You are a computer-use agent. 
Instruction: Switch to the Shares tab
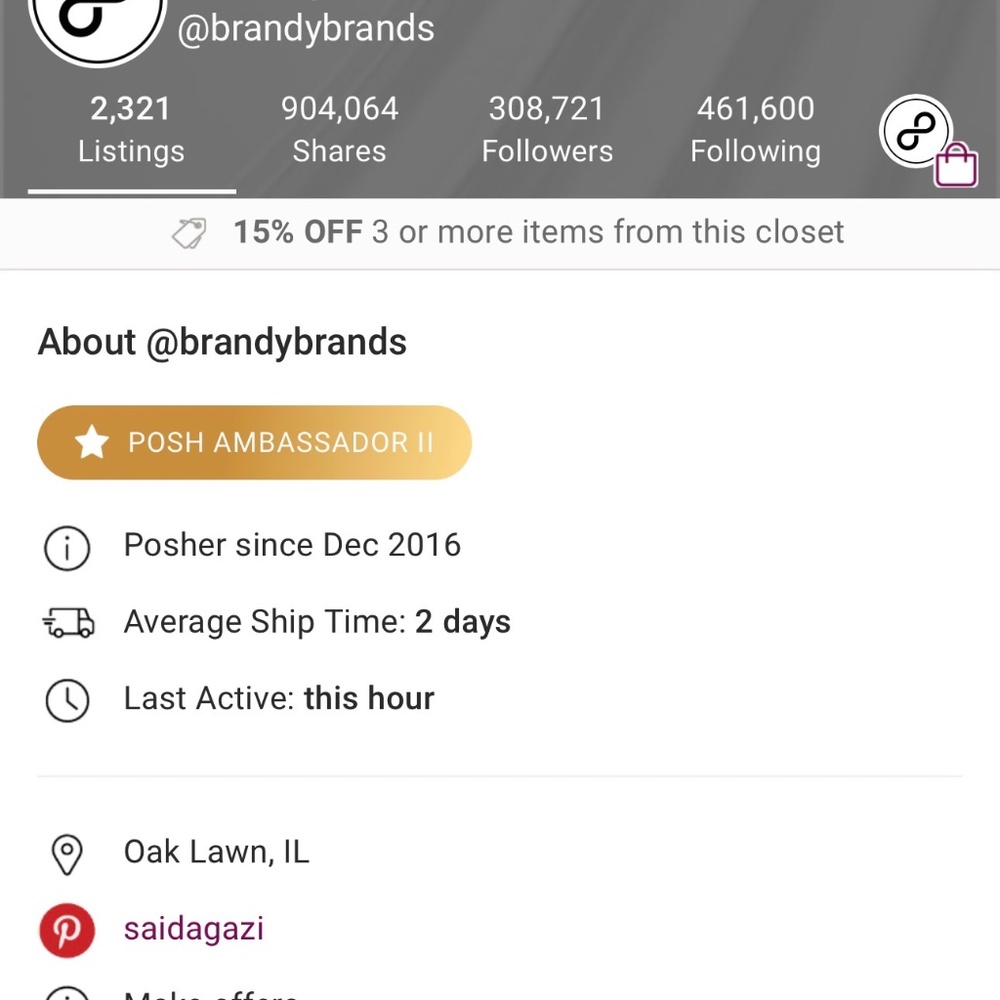click(339, 128)
